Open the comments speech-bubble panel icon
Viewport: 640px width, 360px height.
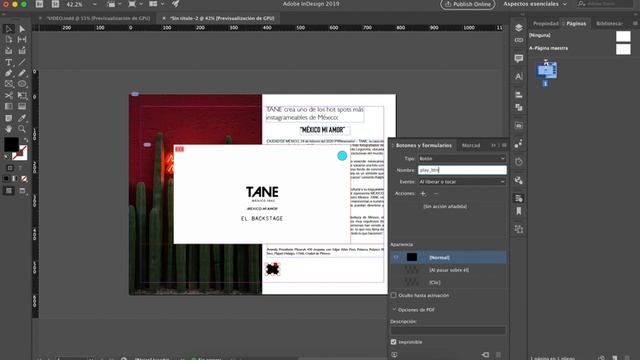[519, 58]
